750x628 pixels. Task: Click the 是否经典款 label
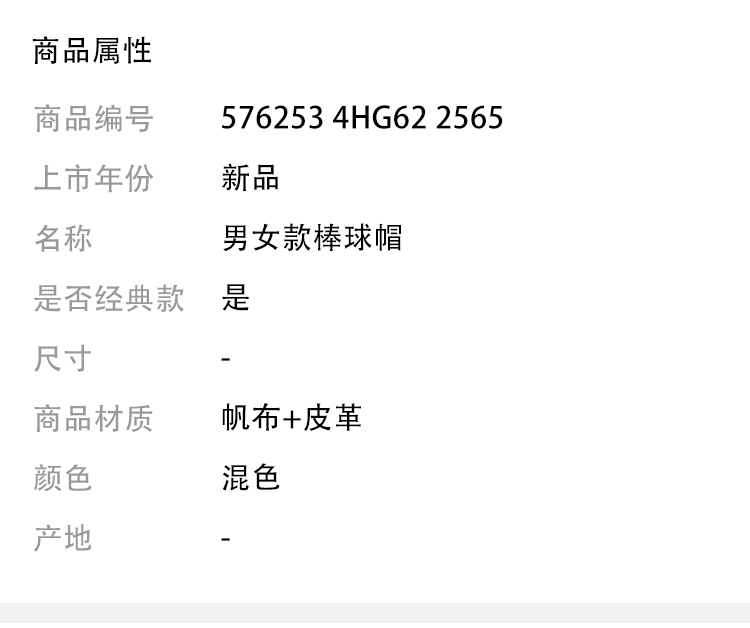(x=109, y=298)
